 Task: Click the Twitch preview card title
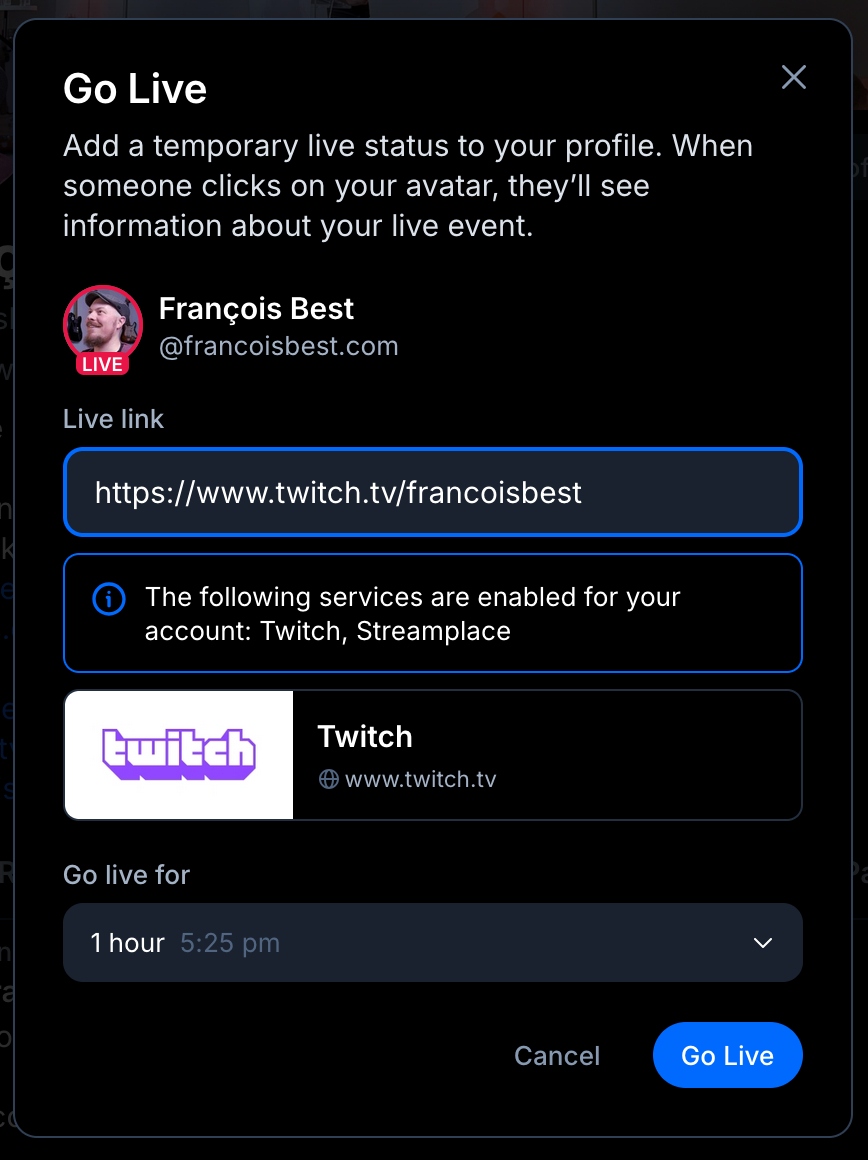[365, 737]
